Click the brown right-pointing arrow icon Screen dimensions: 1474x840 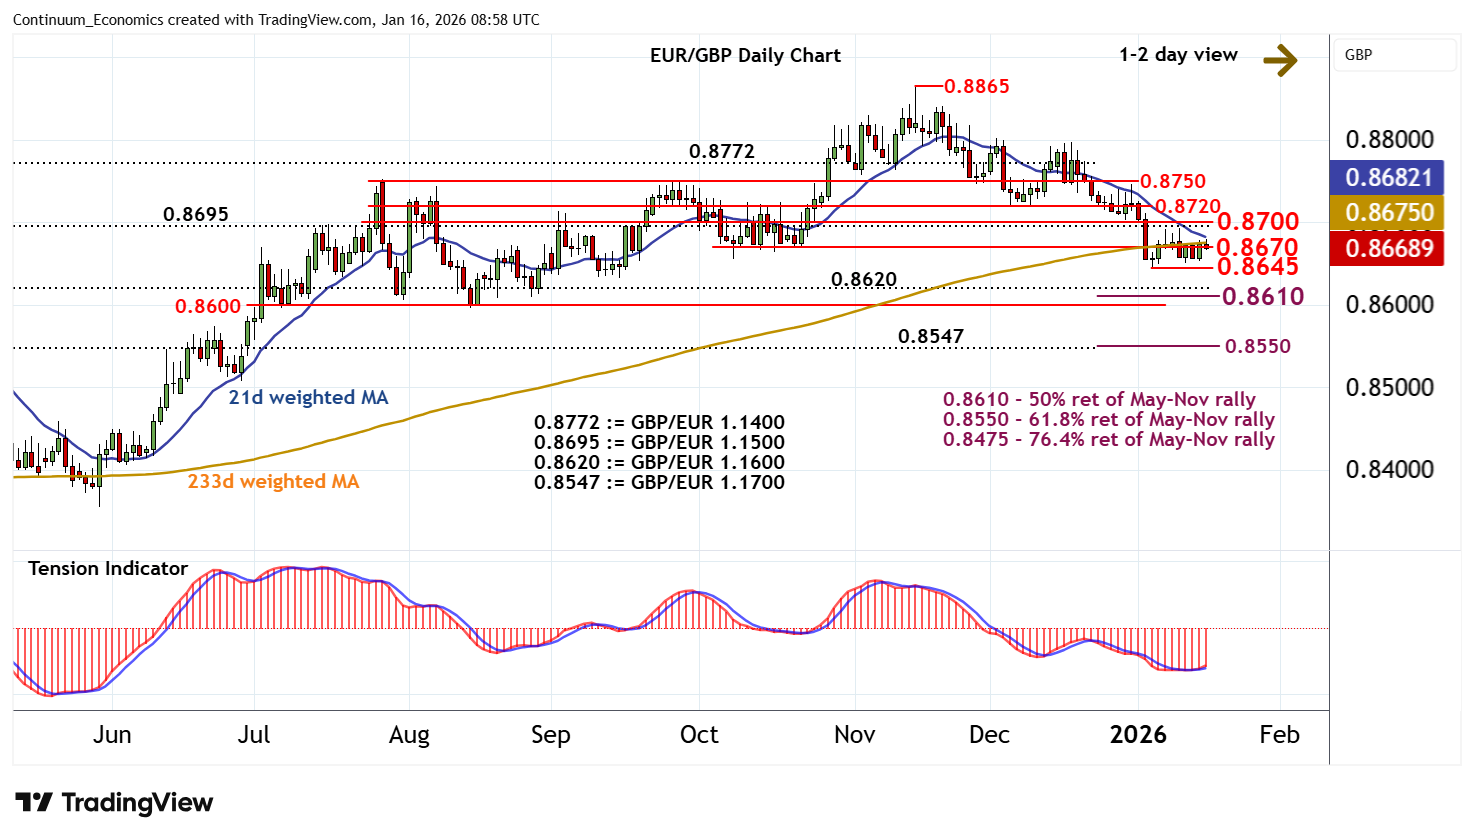1279,60
